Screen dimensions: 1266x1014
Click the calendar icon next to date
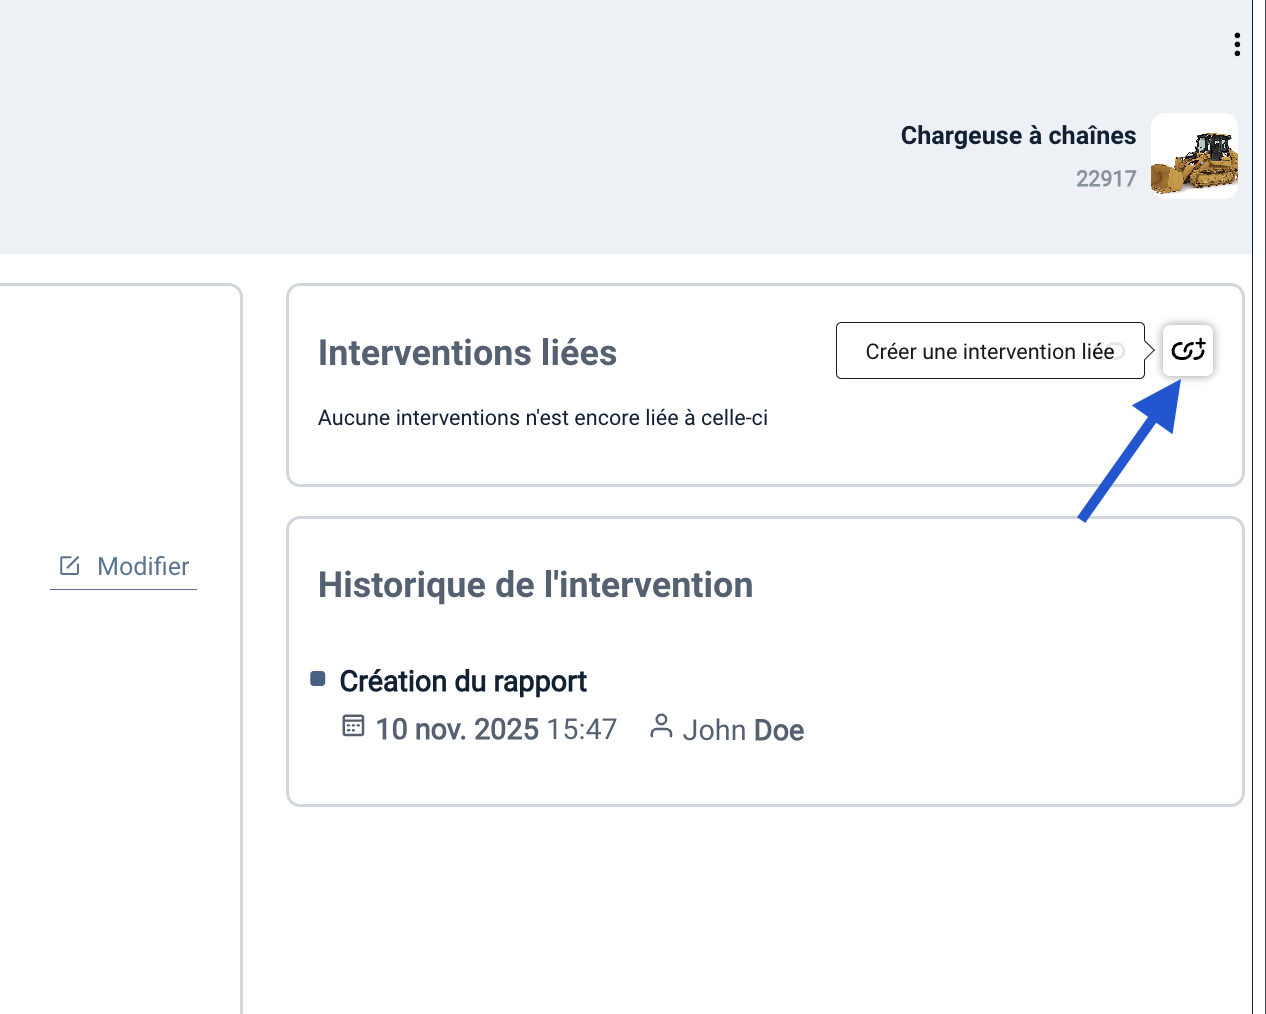click(353, 726)
